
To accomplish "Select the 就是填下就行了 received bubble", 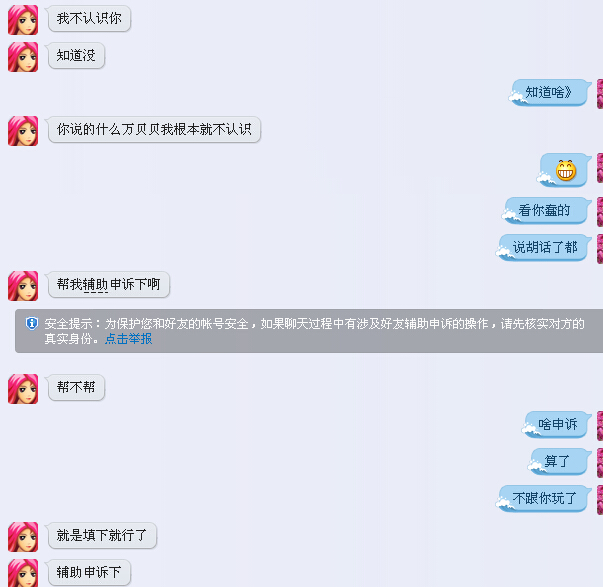I will point(102,535).
